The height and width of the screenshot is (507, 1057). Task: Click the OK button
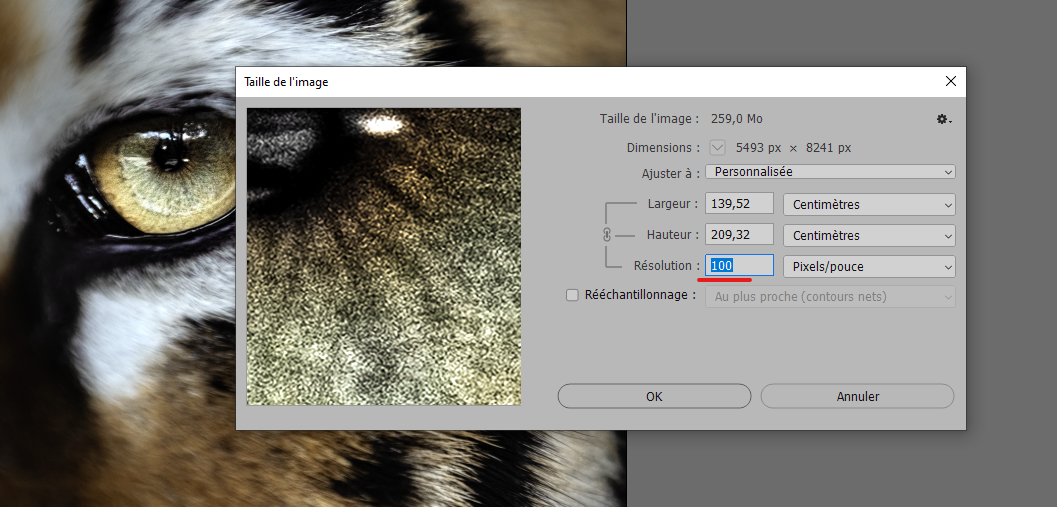[654, 396]
